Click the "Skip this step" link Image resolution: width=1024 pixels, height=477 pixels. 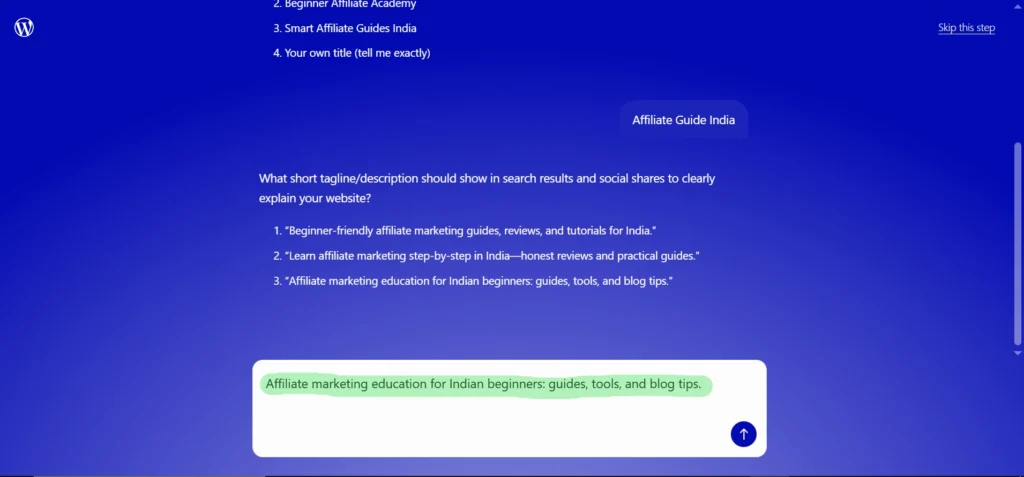(966, 28)
